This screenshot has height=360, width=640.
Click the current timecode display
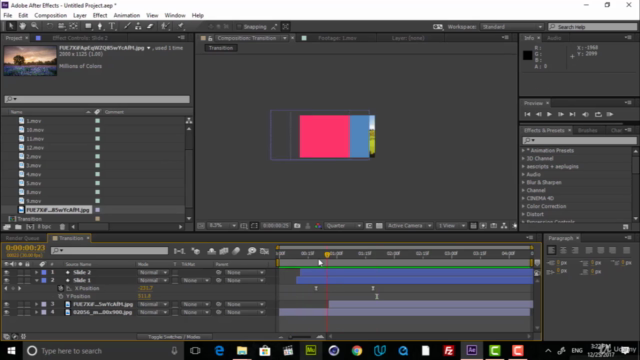[25, 248]
